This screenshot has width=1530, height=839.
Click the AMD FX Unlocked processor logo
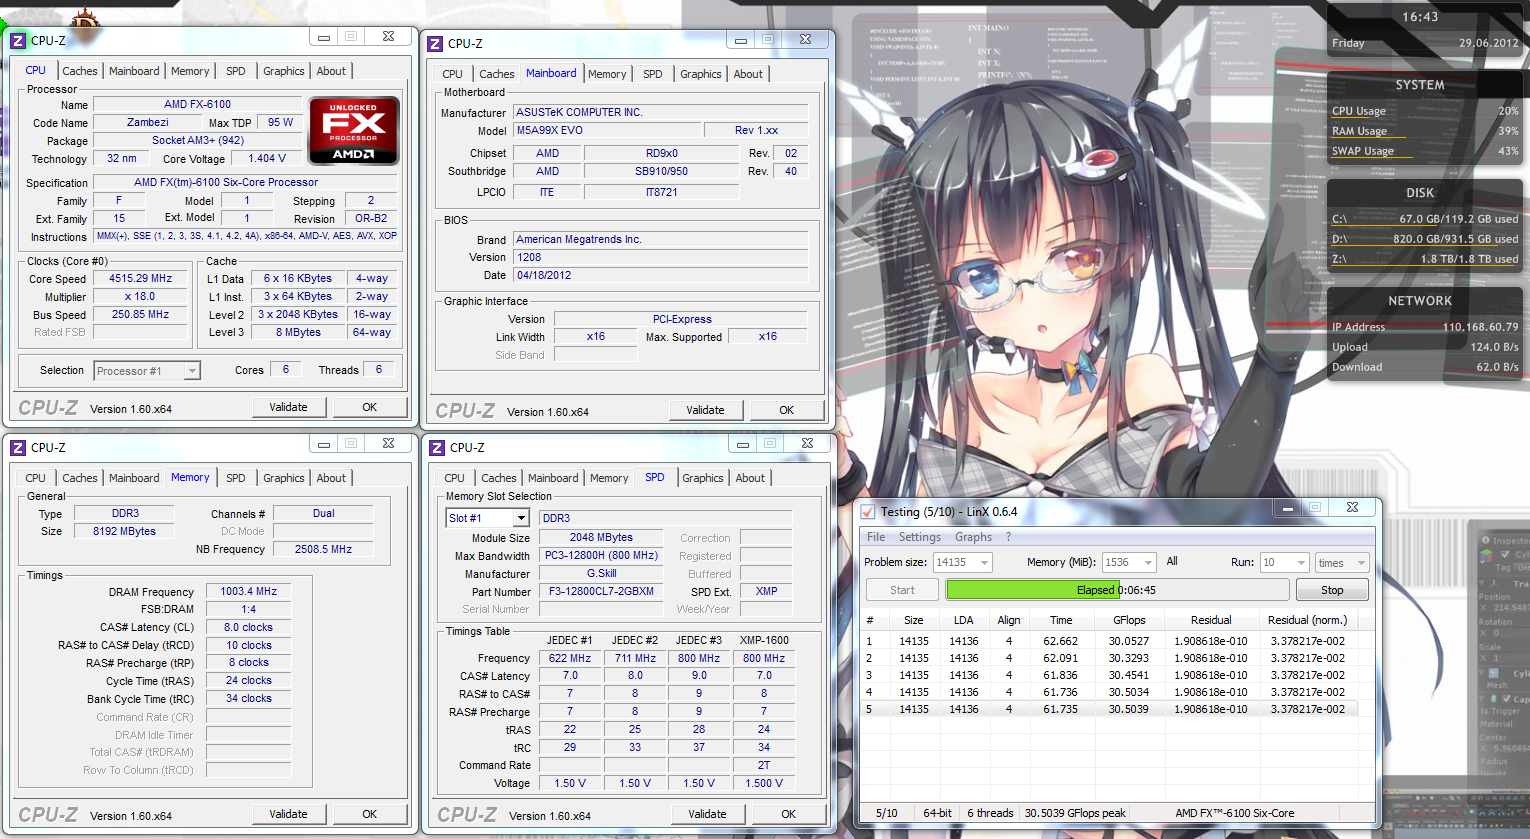(354, 130)
